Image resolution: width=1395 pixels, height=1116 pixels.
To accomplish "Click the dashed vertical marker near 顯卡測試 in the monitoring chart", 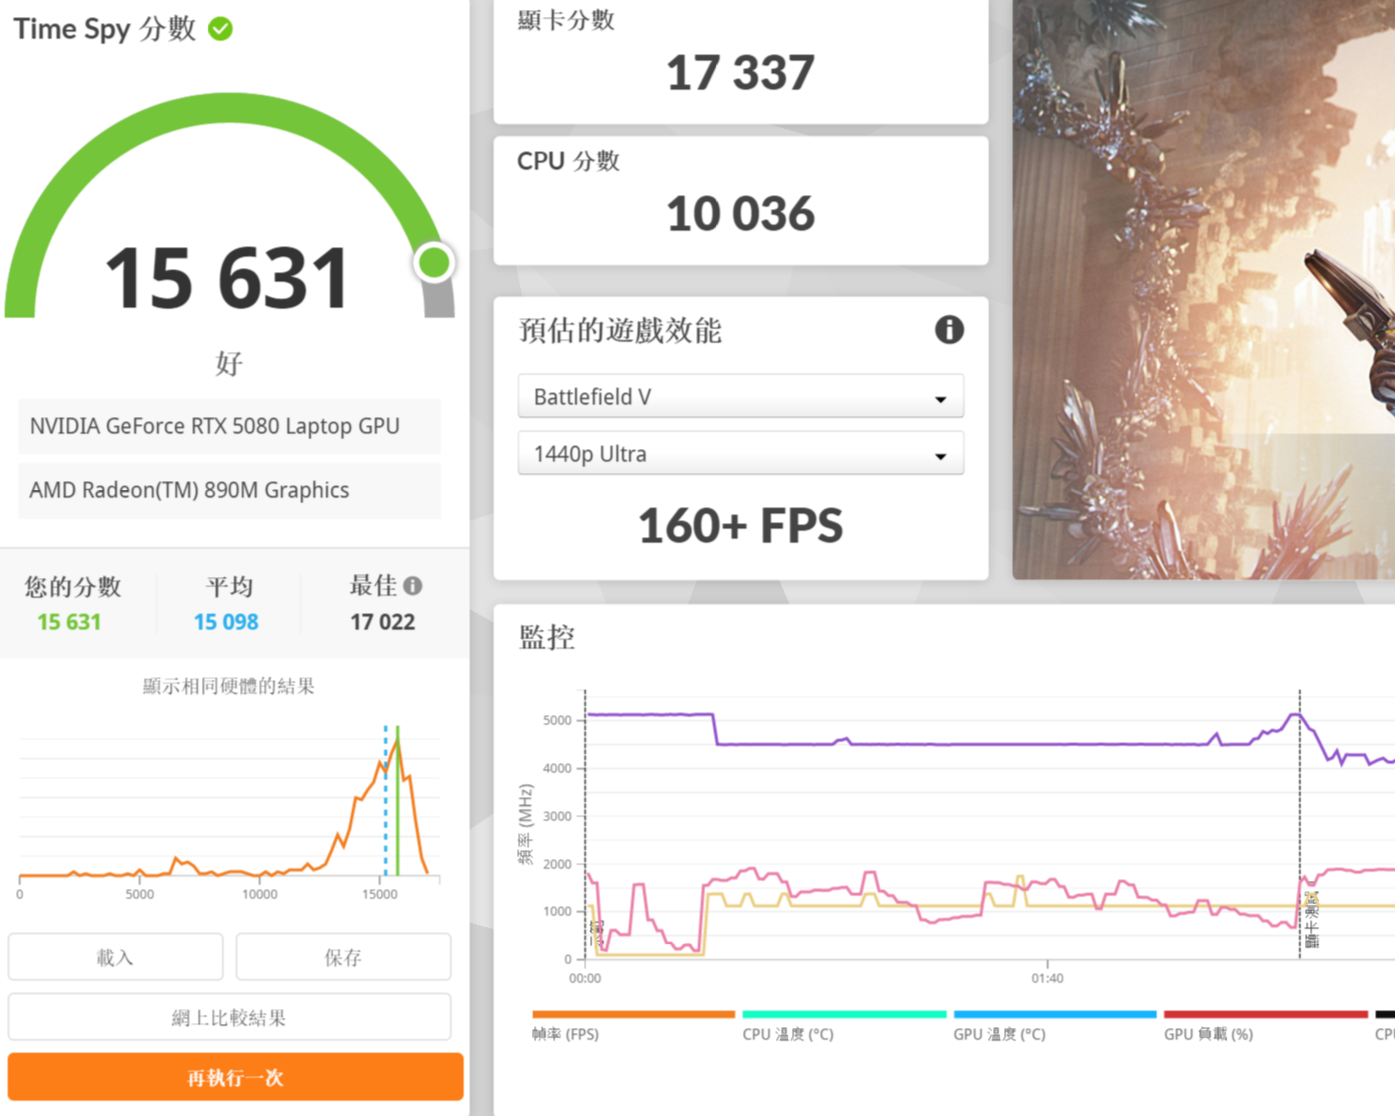I will click(x=1300, y=824).
